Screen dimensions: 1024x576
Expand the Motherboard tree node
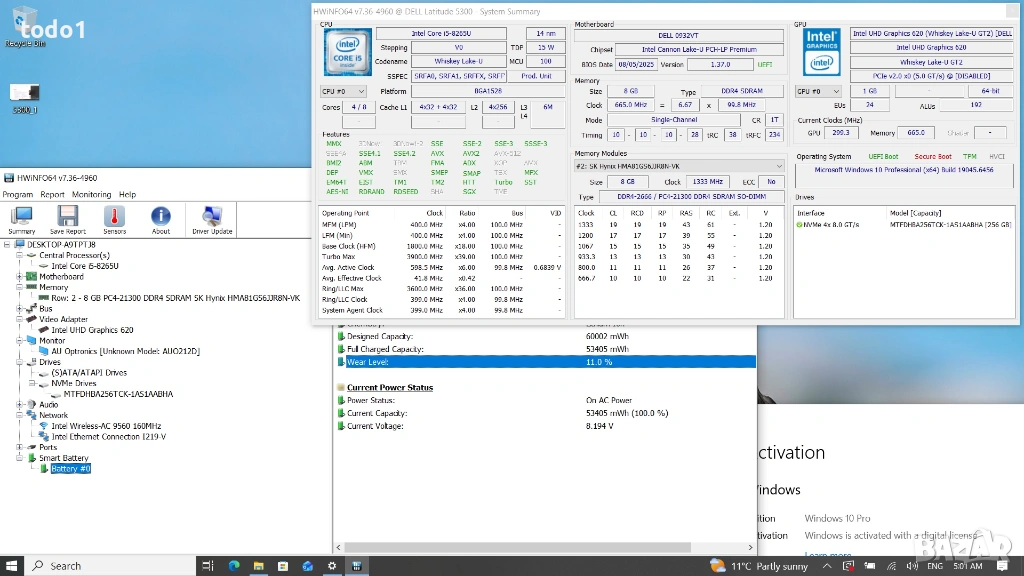click(19, 276)
